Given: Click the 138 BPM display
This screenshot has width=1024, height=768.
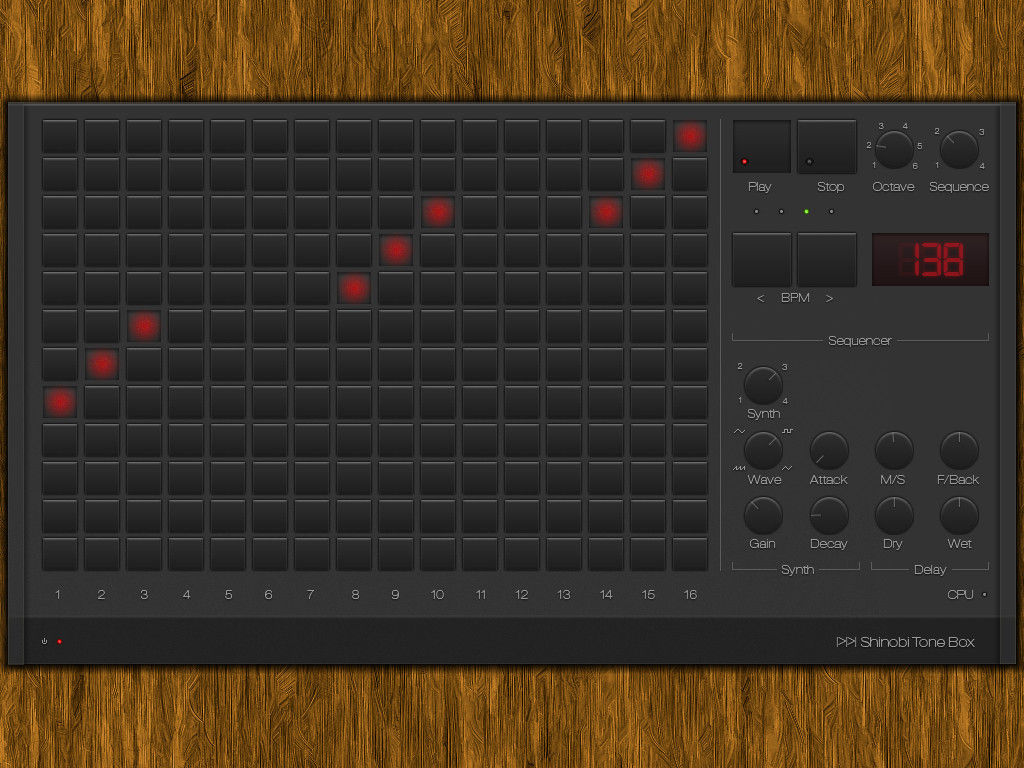Looking at the screenshot, I should (930, 259).
